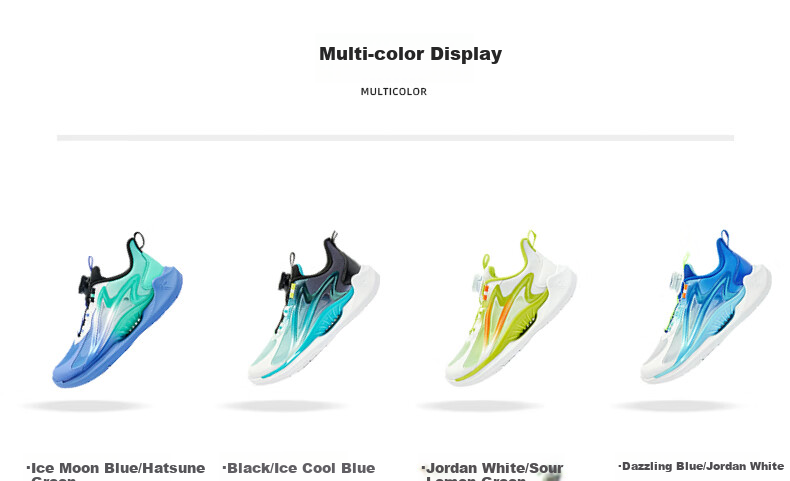Click the white lace dial on lemon green shoe
Image resolution: width=790 pixels, height=481 pixels.
click(477, 285)
